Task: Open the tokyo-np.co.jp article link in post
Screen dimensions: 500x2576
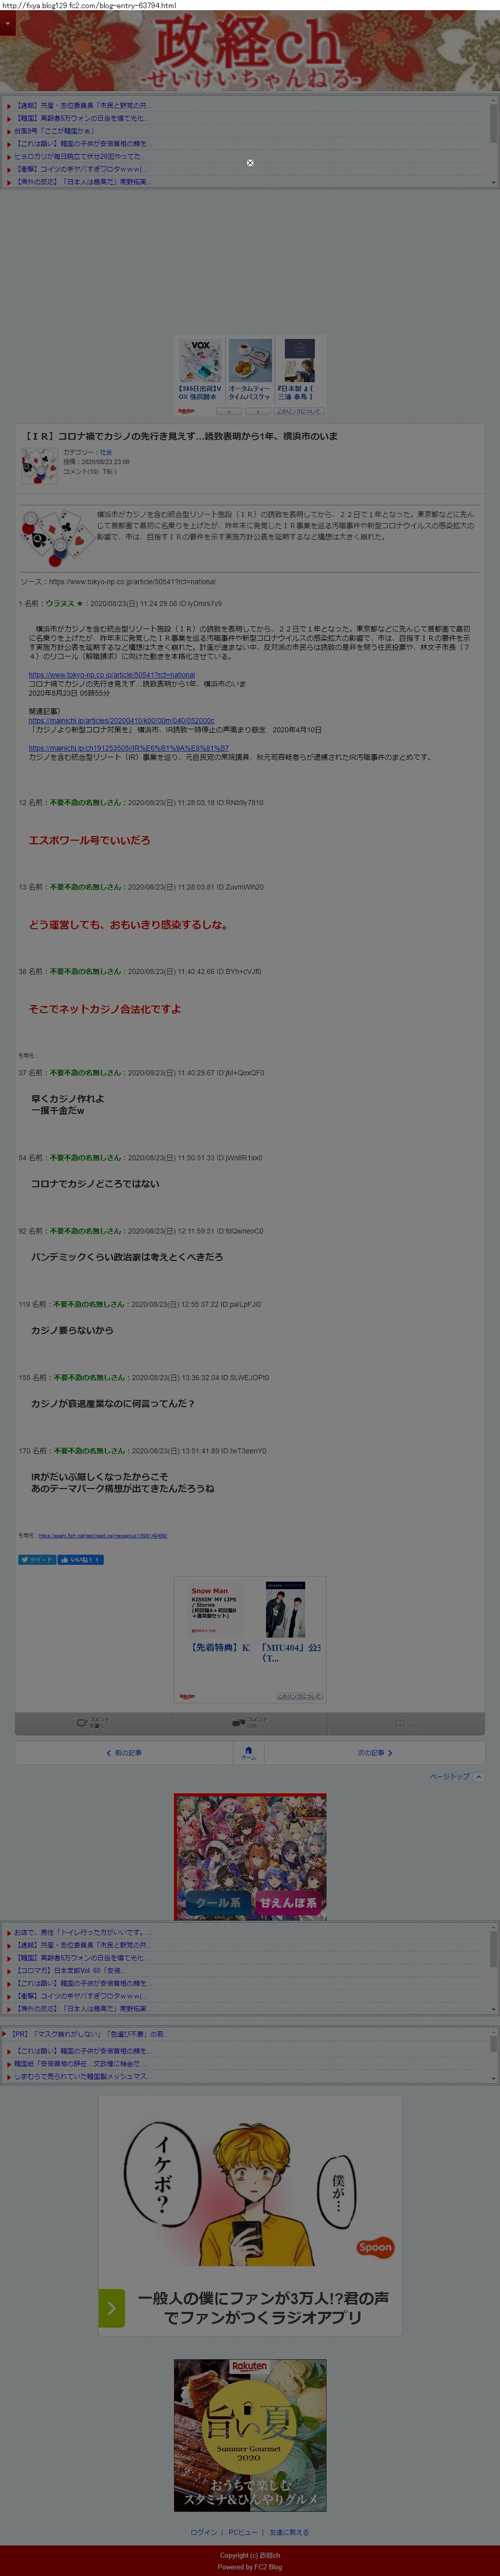Action: [112, 675]
